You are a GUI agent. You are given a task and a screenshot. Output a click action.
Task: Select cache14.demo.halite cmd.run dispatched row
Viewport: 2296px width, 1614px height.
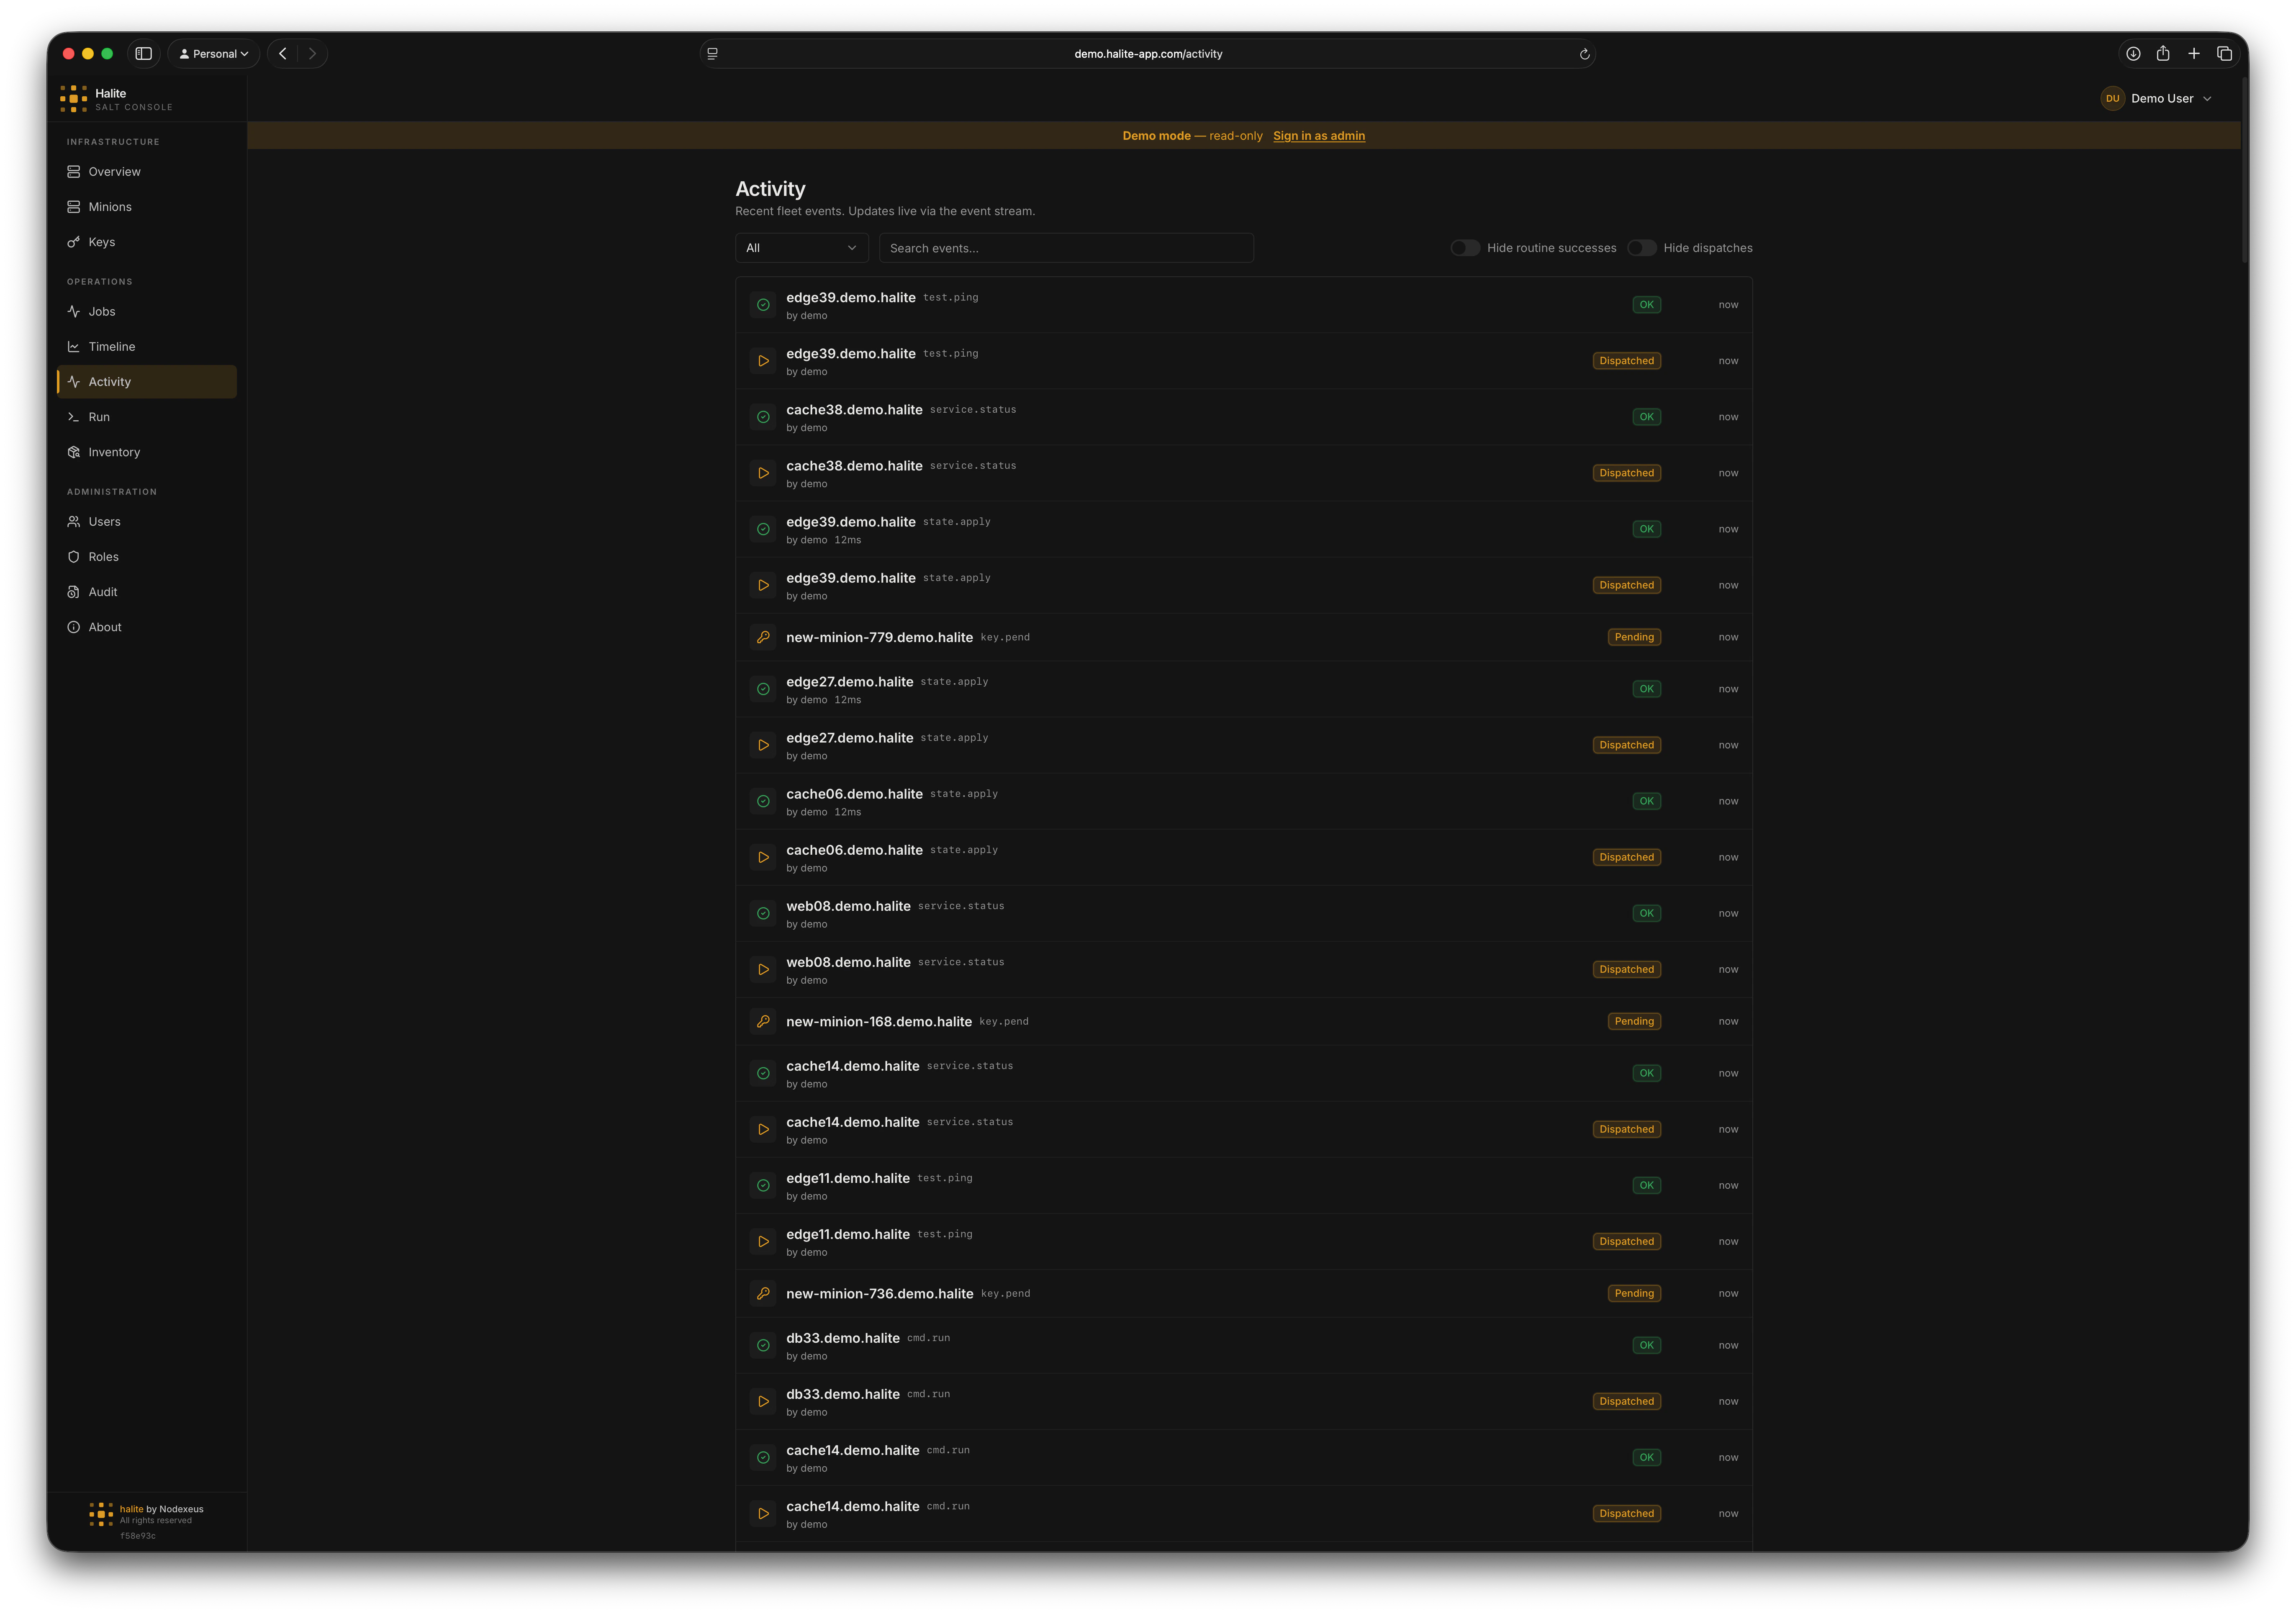[1244, 1514]
